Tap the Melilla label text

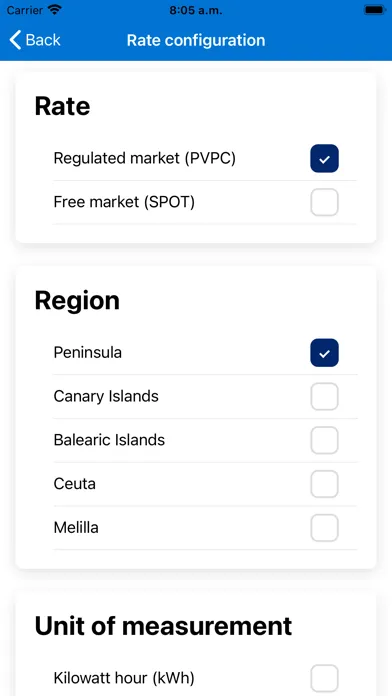tap(76, 528)
